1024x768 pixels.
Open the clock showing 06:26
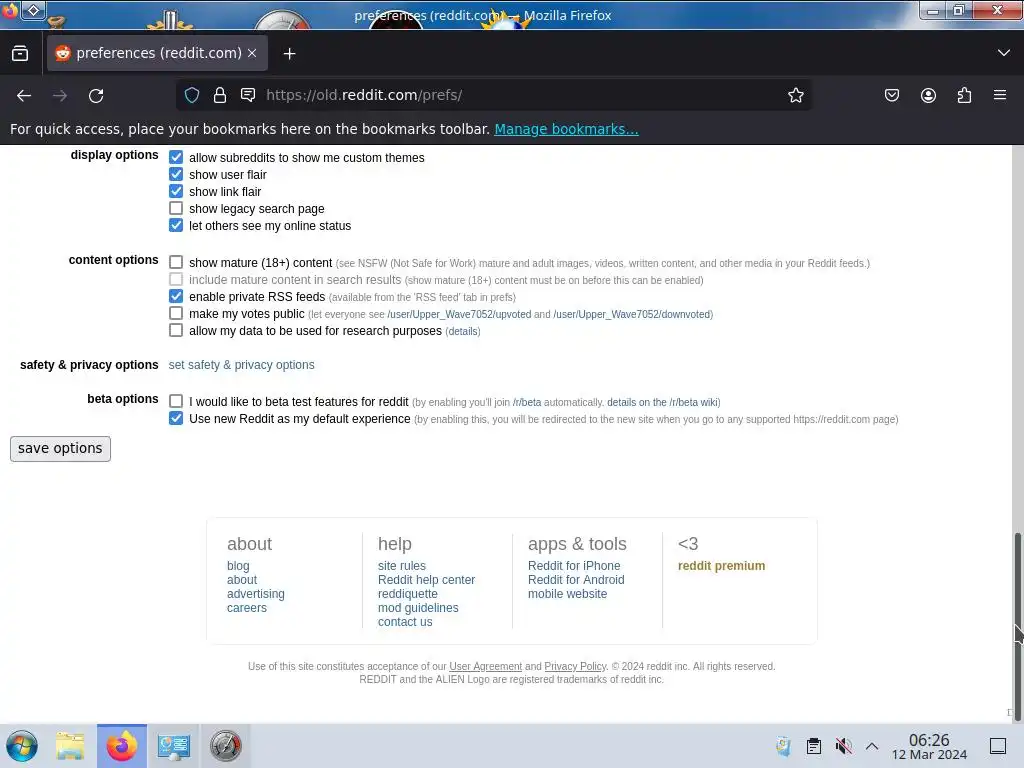[x=929, y=746]
